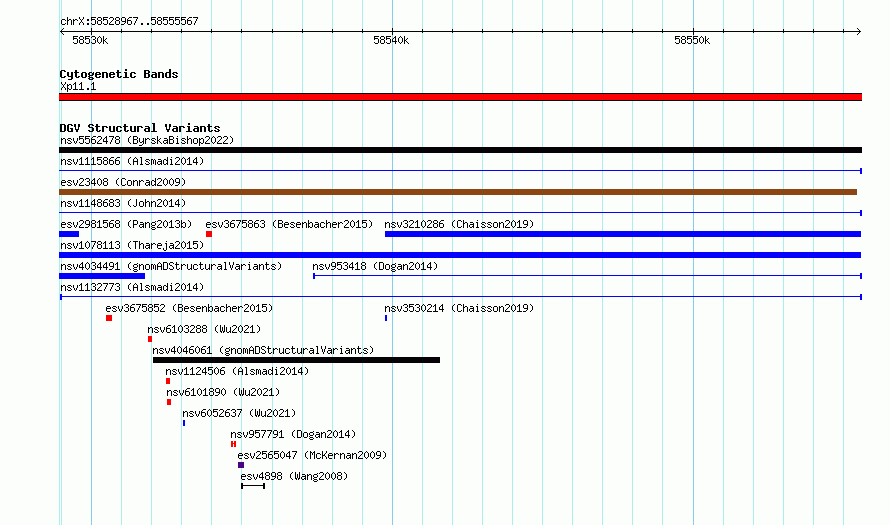The height and width of the screenshot is (525, 890).
Task: Select the red esv3675852 variant marker
Action: (109, 318)
